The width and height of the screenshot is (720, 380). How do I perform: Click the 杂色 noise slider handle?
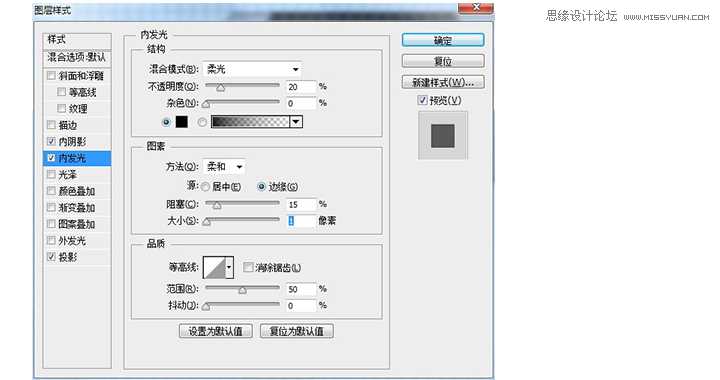206,104
